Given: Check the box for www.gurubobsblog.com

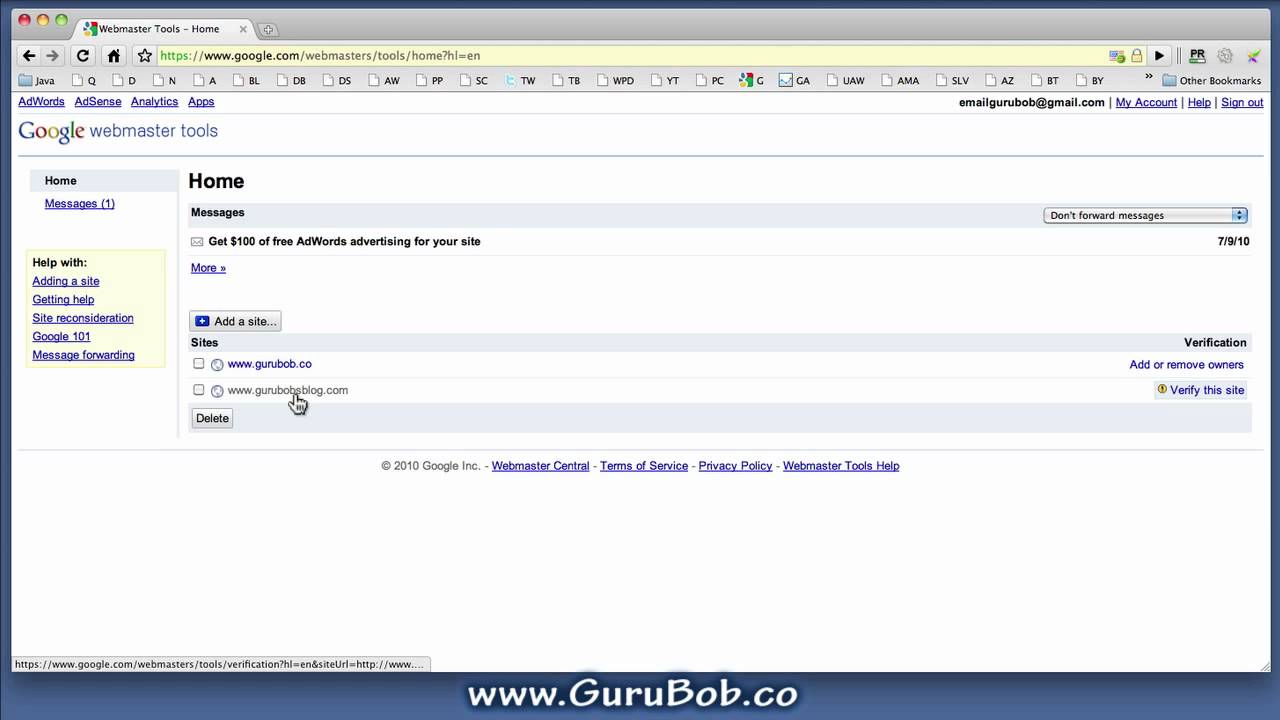Looking at the screenshot, I should (198, 390).
